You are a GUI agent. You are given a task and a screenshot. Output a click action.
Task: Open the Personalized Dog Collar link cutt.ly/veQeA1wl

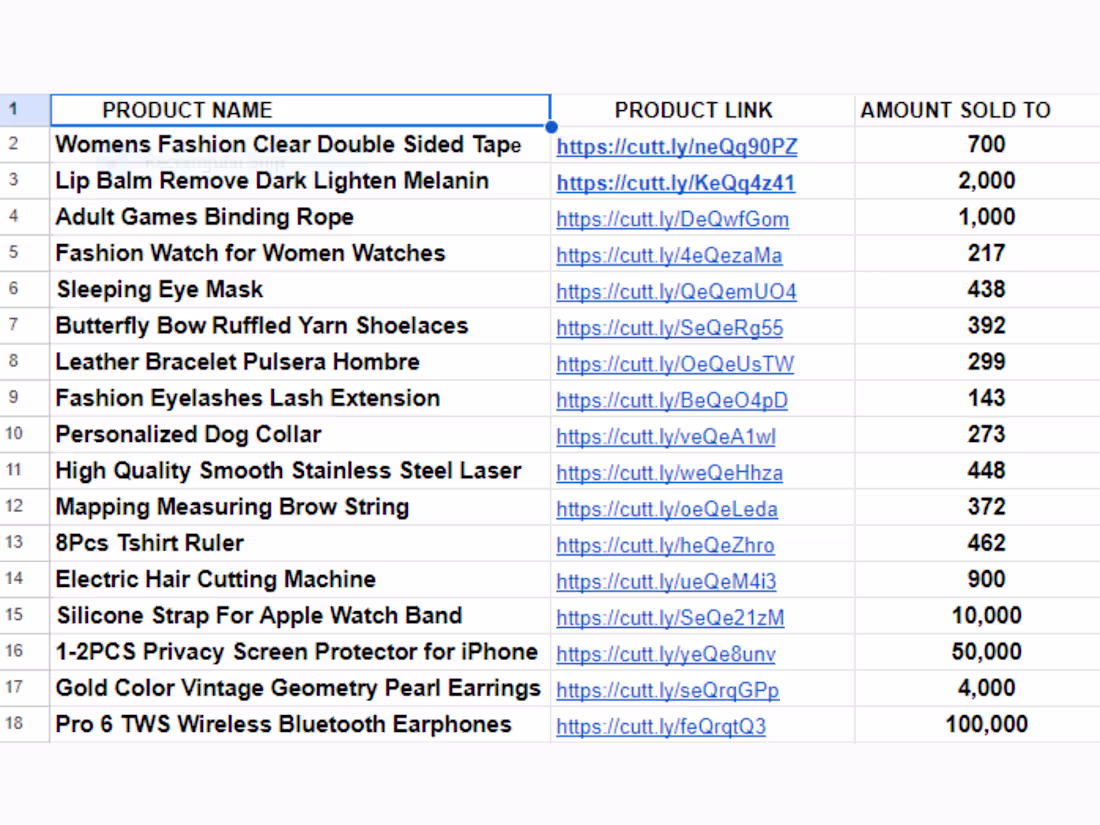point(666,436)
